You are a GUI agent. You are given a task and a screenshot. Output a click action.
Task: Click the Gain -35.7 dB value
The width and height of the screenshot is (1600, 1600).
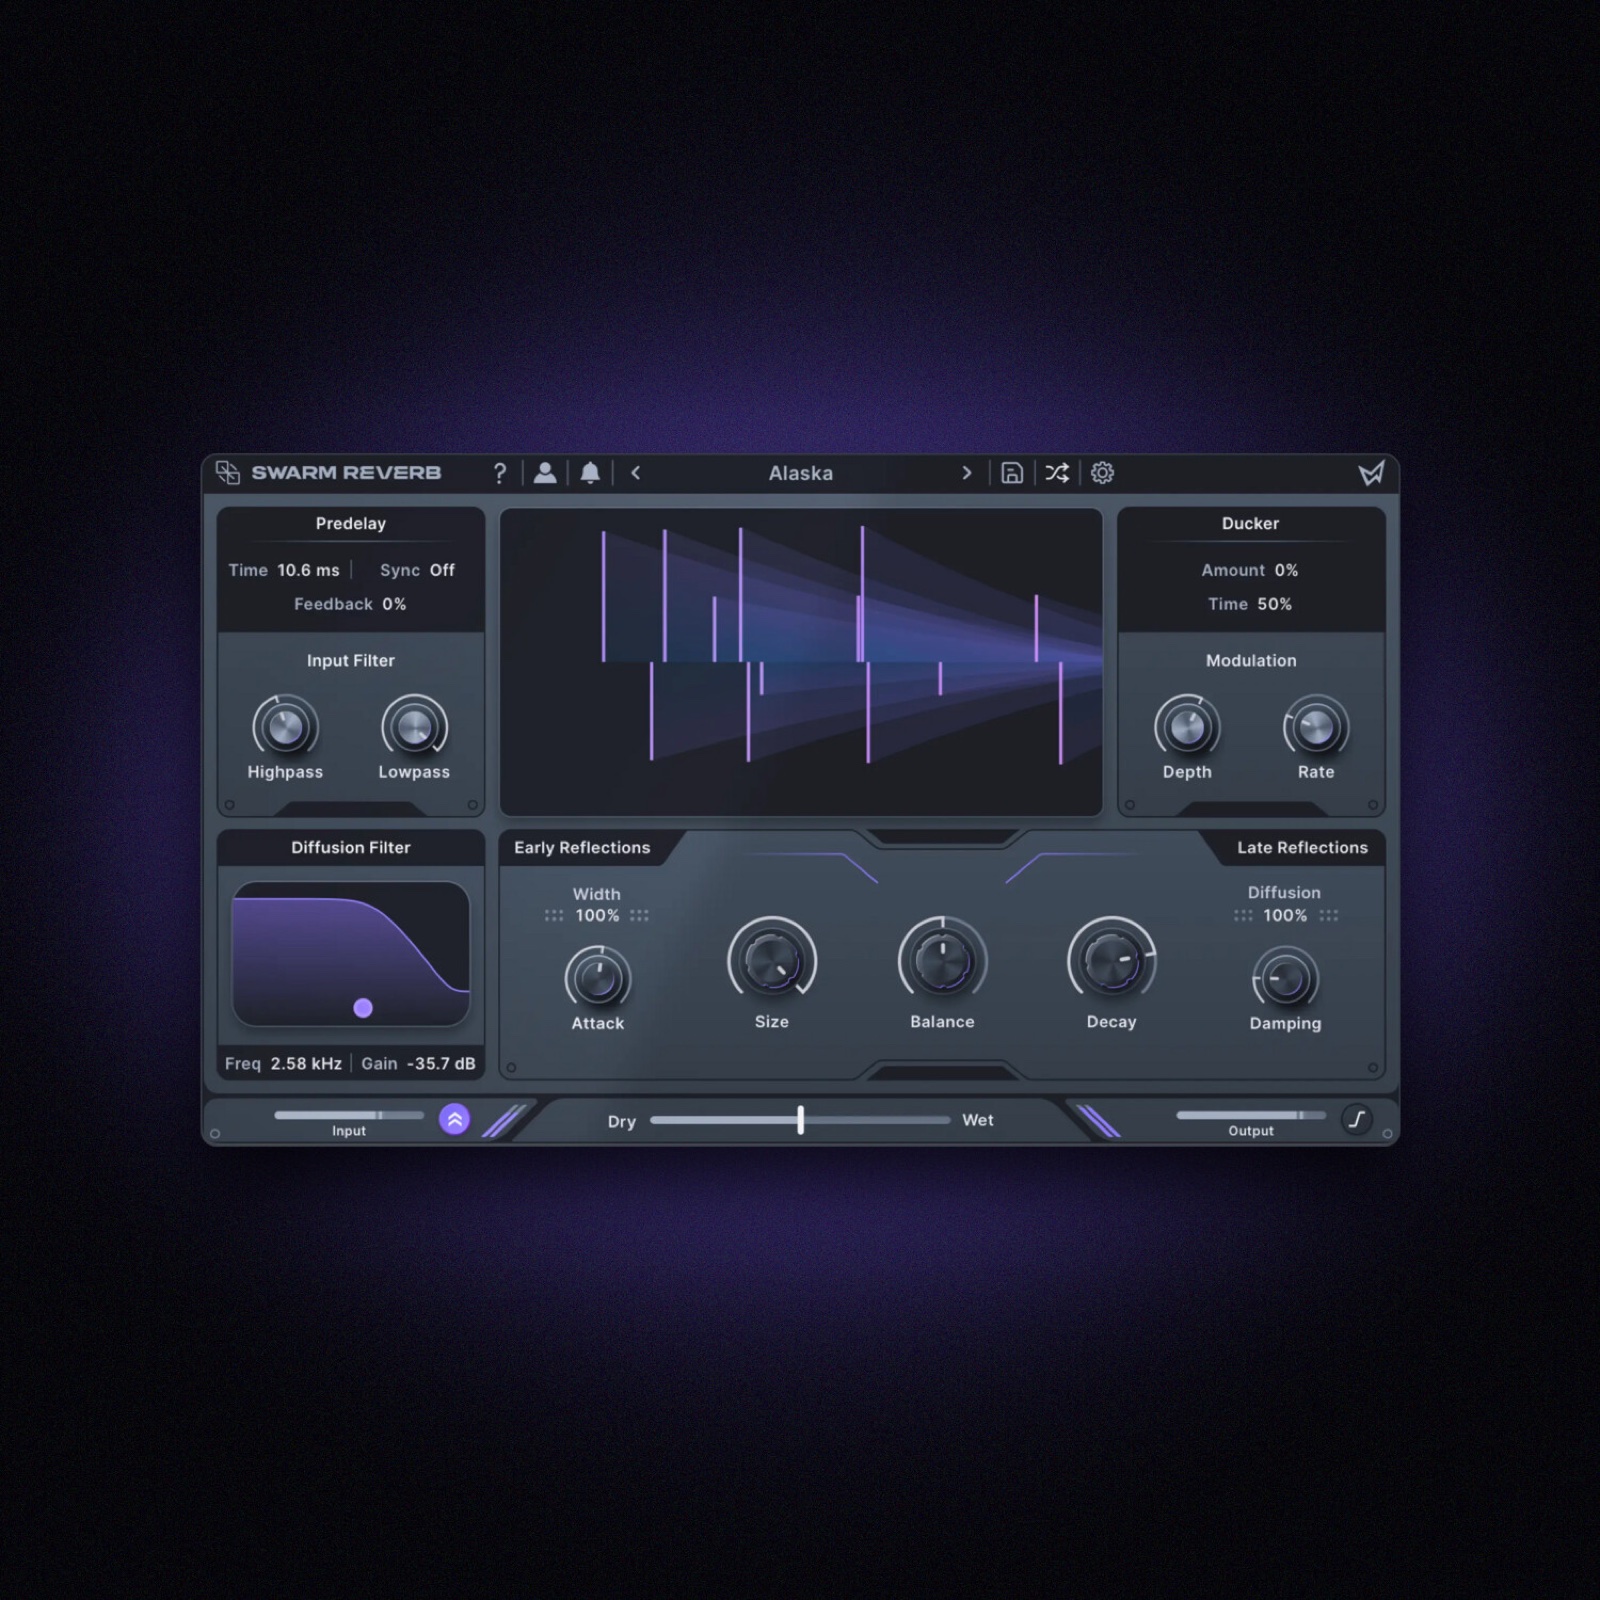440,1063
